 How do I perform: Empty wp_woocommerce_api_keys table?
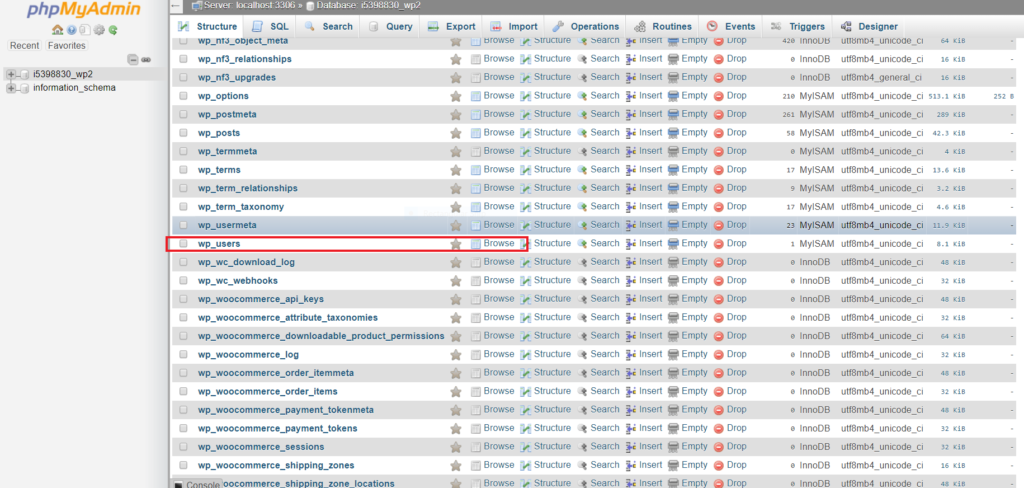[688, 299]
